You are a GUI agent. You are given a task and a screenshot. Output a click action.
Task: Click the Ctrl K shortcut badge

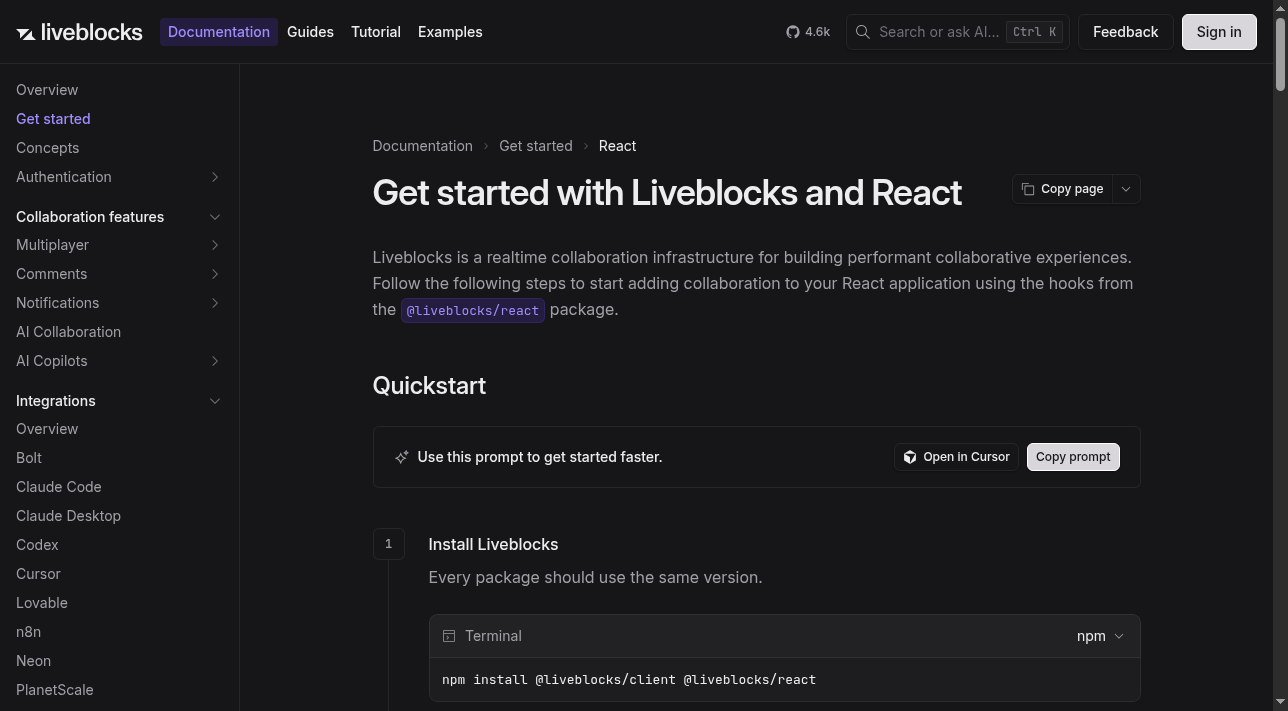click(1034, 32)
